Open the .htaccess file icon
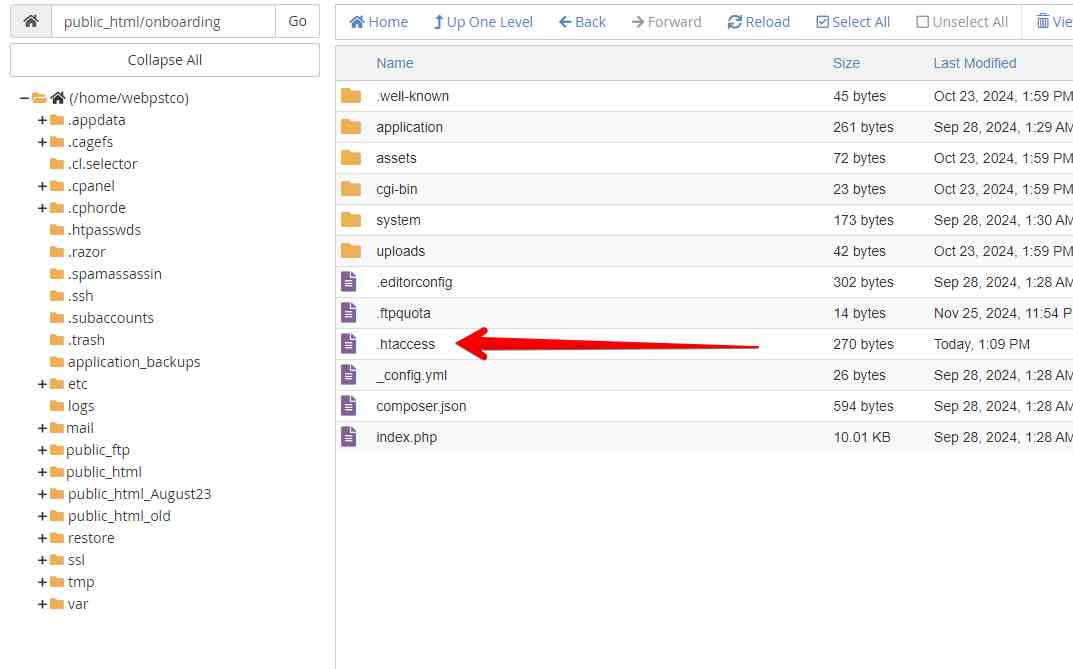The width and height of the screenshot is (1073, 669). click(349, 344)
